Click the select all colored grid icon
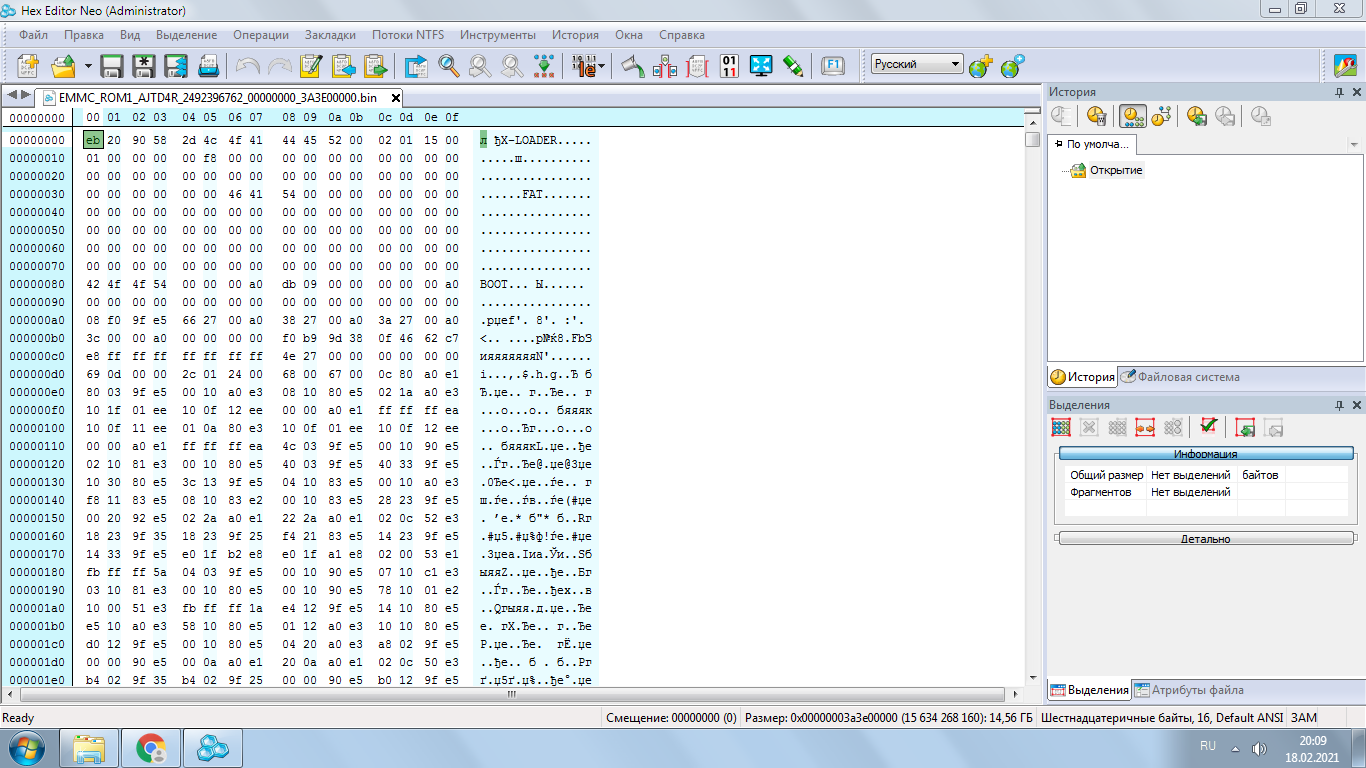This screenshot has width=1366, height=768. click(1061, 427)
